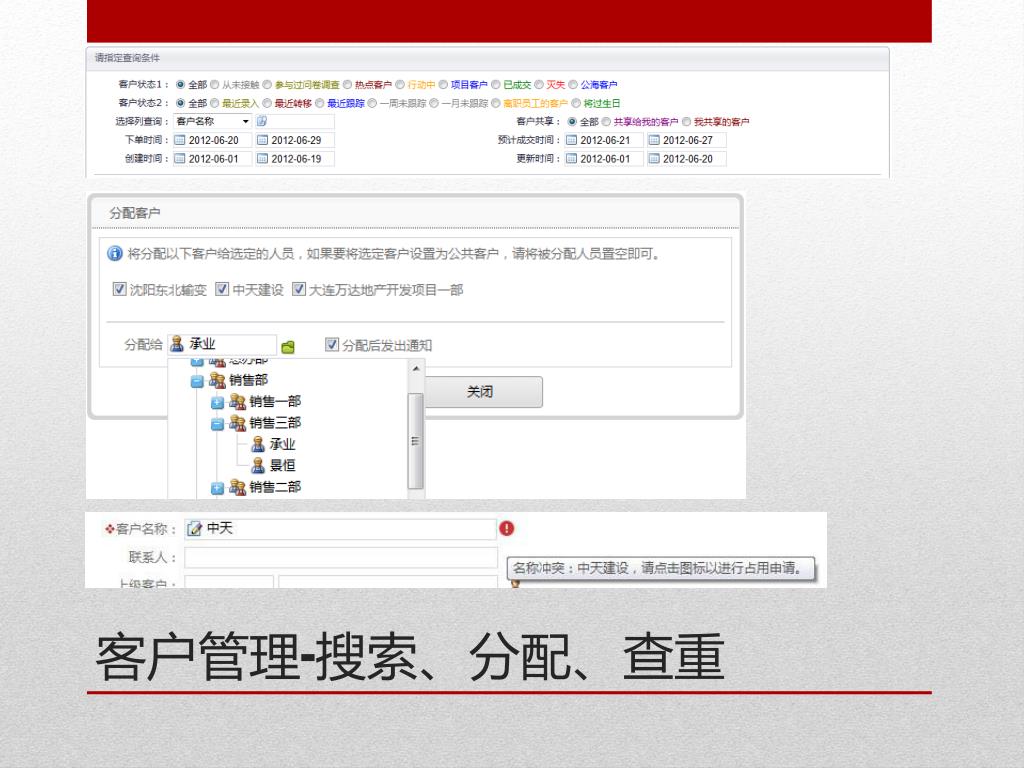
Task: Click the 销售部 department group icon
Action: [x=217, y=380]
